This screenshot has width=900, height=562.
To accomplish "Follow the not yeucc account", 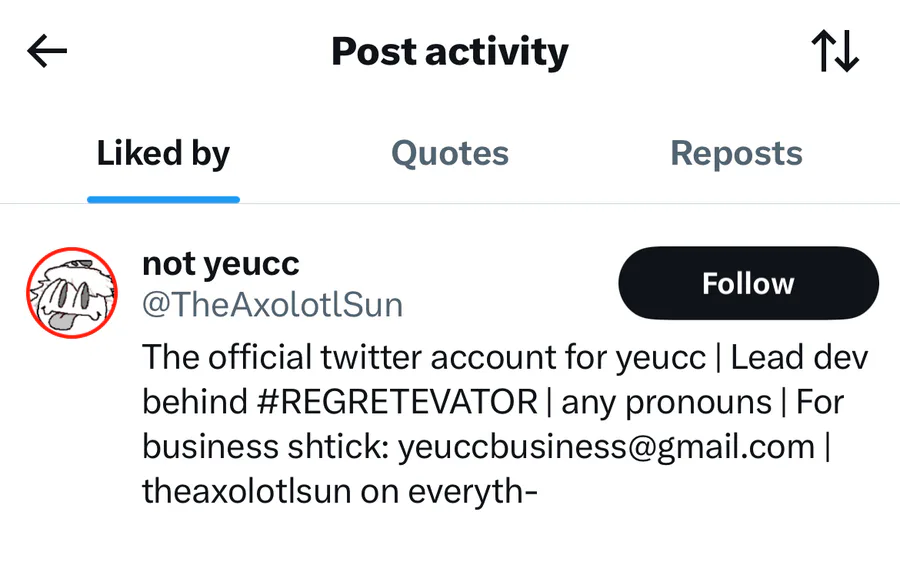I will pos(748,283).
